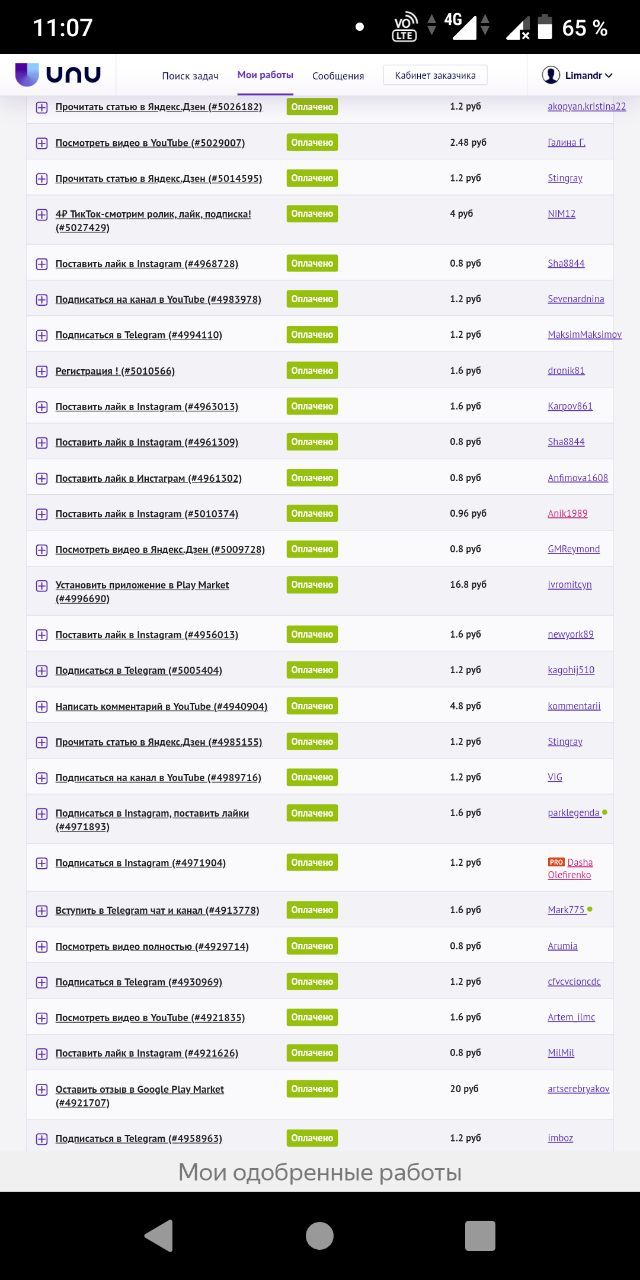640x1280 pixels.
Task: Click the UNU logo icon
Action: (x=27, y=75)
